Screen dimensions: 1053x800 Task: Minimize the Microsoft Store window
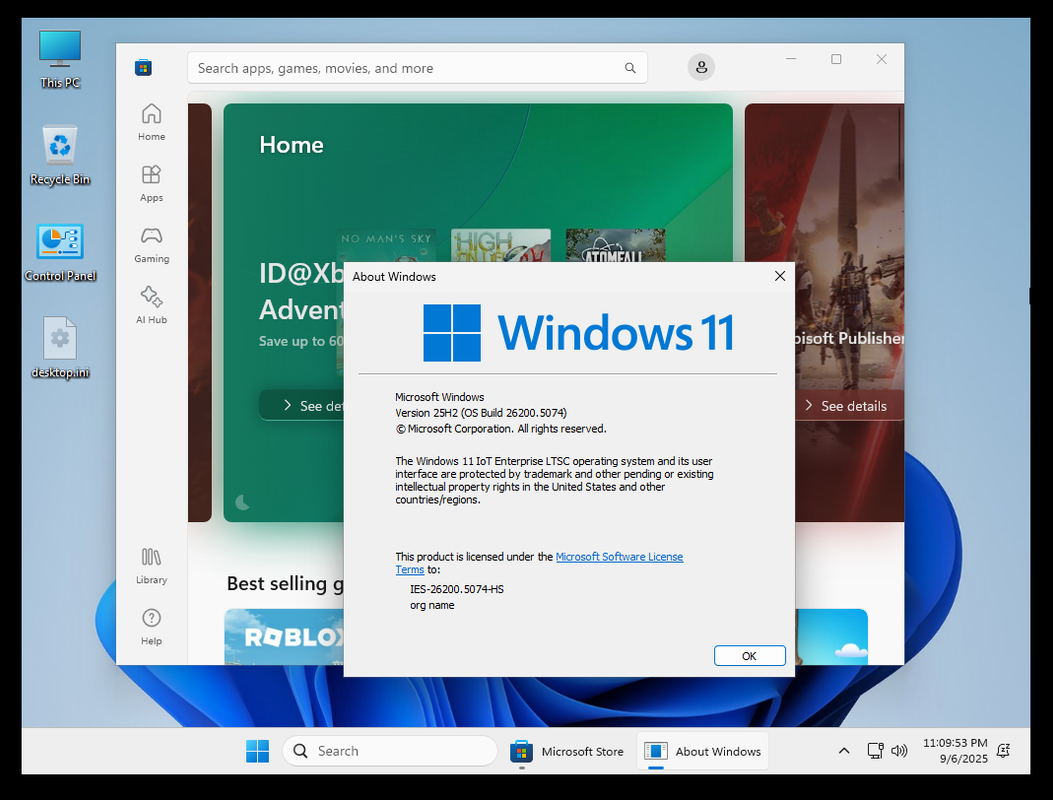click(x=791, y=59)
